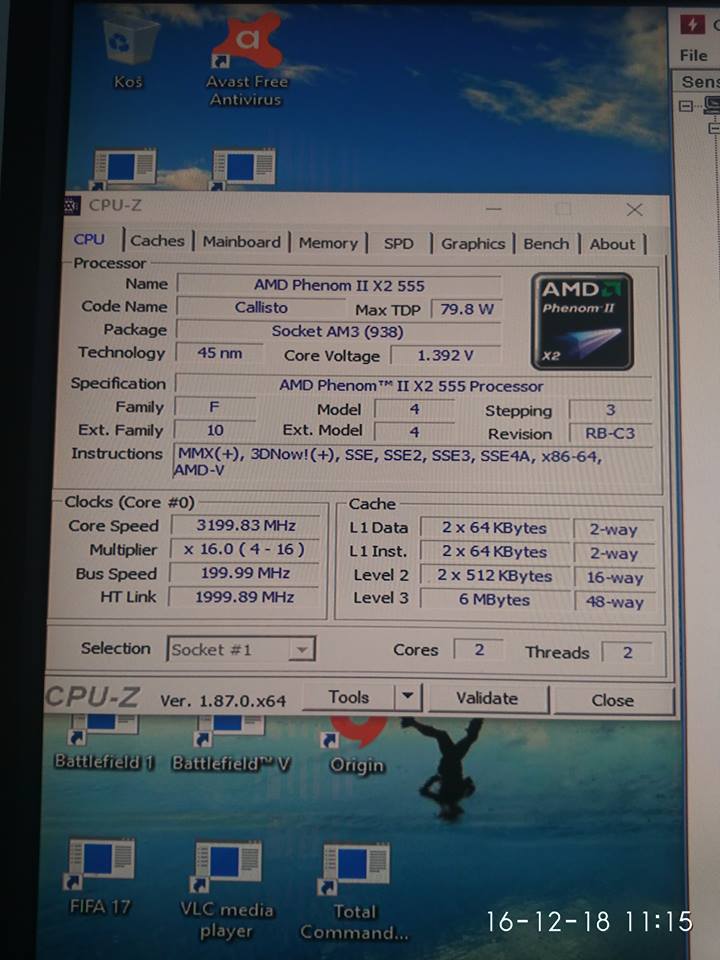Viewport: 720px width, 960px height.
Task: Close the CPU-Z window with X
Action: pos(634,210)
